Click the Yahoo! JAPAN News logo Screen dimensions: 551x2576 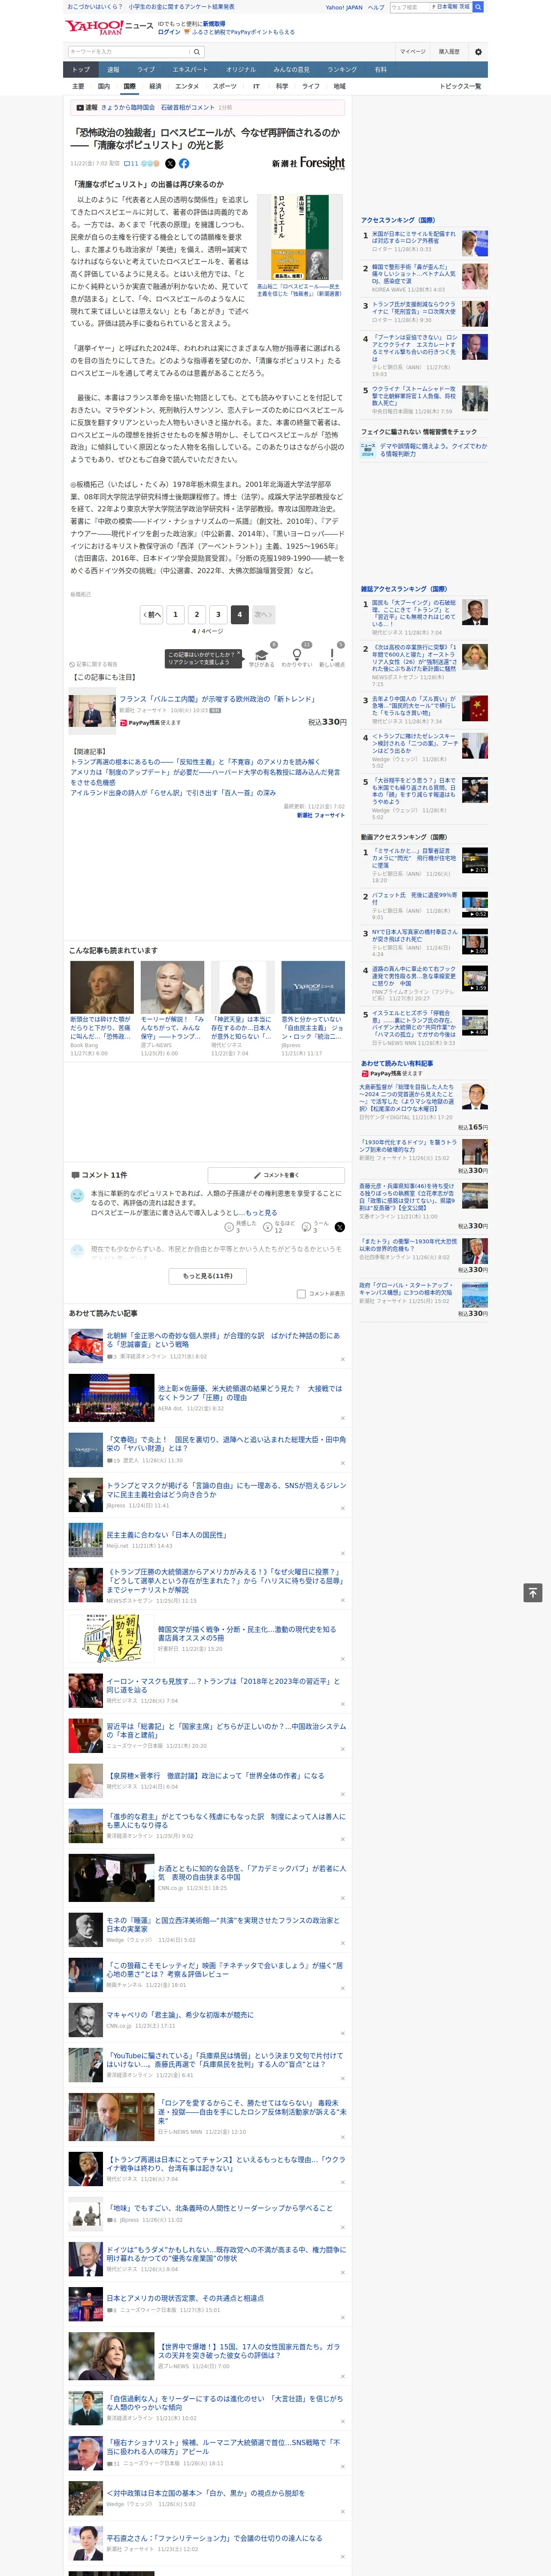[109, 27]
